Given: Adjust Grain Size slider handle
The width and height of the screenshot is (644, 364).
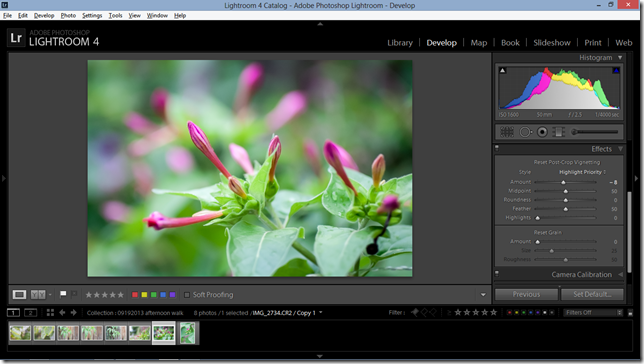Looking at the screenshot, I should (552, 251).
